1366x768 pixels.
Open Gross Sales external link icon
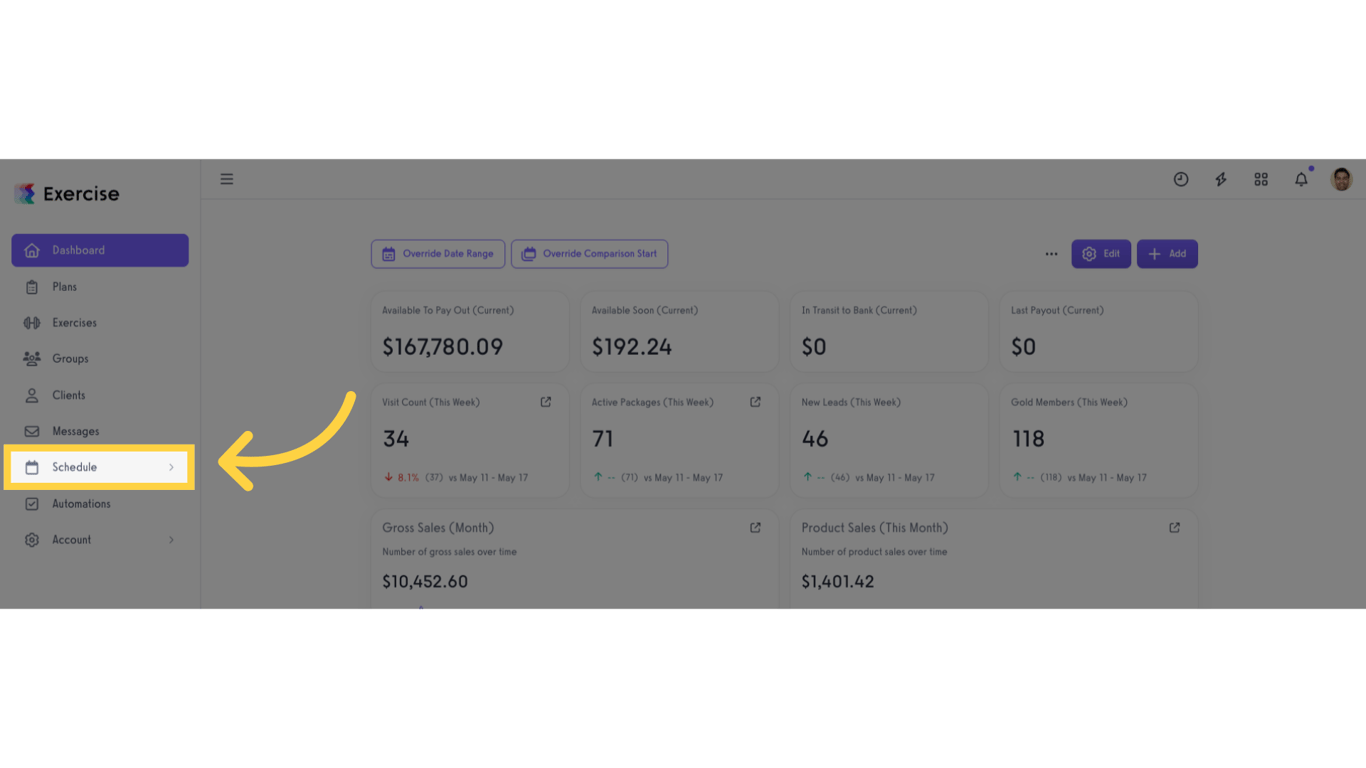tap(755, 528)
